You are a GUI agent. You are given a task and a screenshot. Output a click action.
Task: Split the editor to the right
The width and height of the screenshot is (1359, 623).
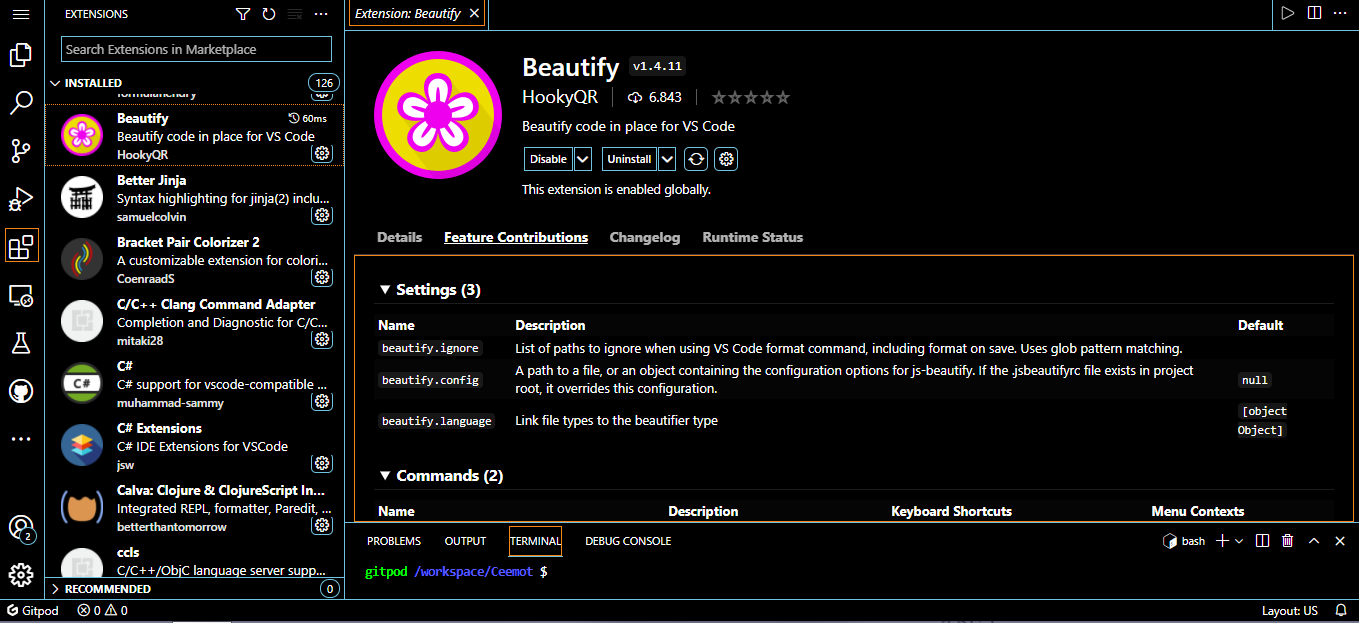coord(1314,13)
